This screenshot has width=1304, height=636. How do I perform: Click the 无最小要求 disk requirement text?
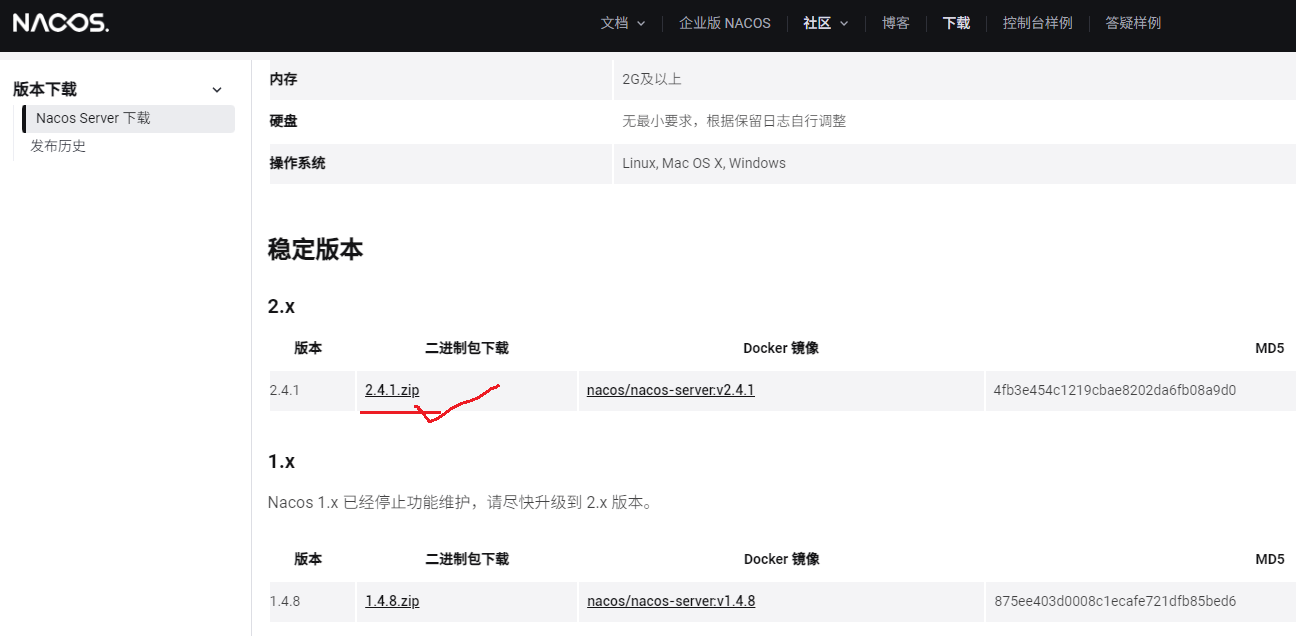tap(734, 121)
